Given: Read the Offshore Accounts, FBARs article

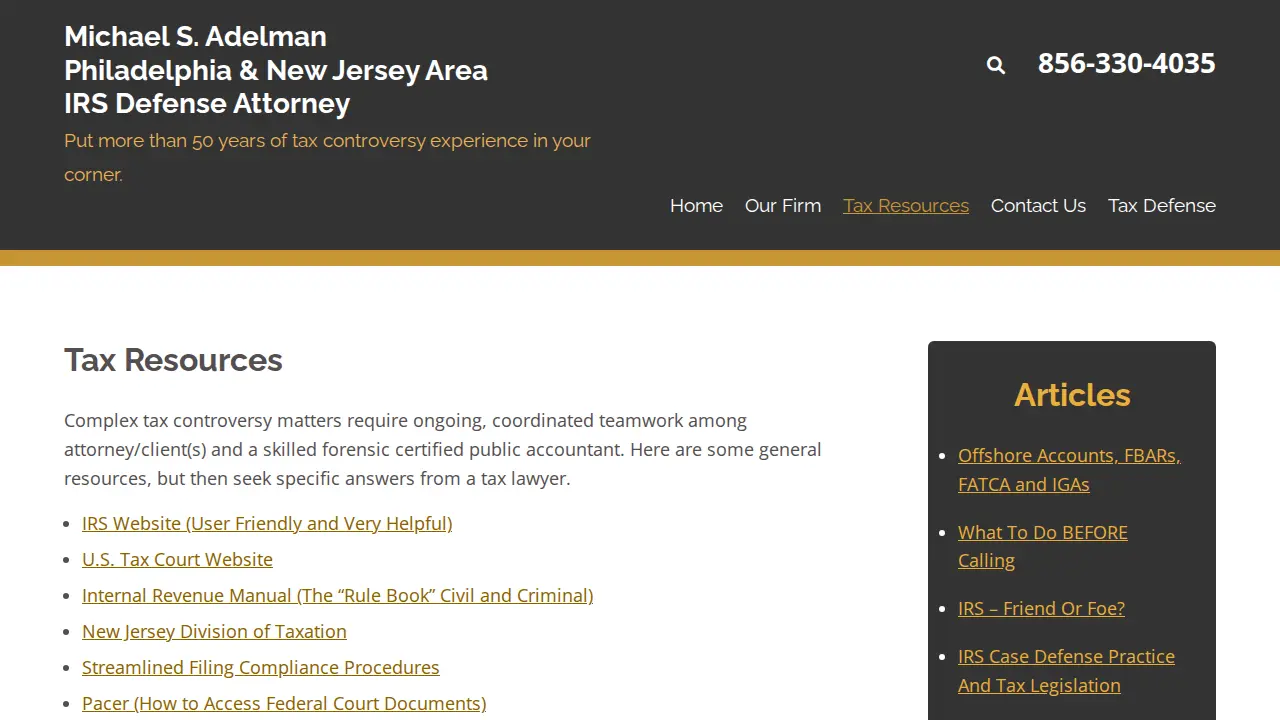Looking at the screenshot, I should coord(1069,469).
